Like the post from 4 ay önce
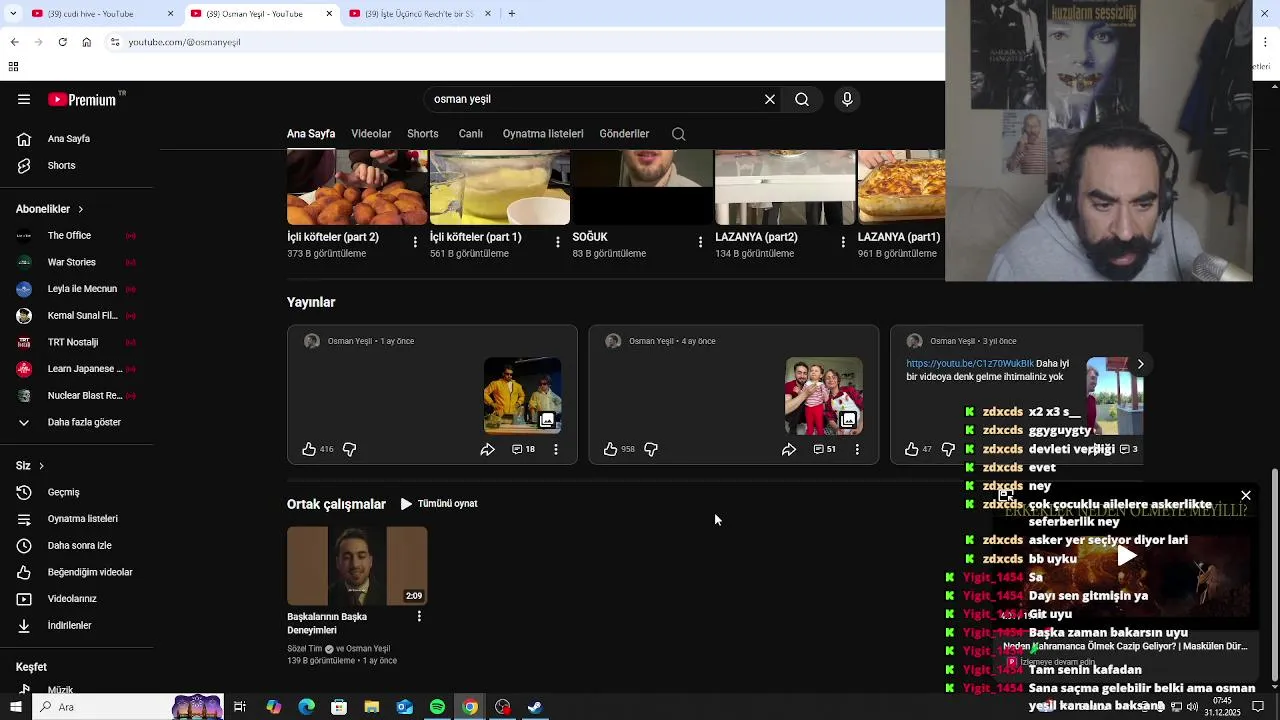The height and width of the screenshot is (720, 1280). coord(610,449)
